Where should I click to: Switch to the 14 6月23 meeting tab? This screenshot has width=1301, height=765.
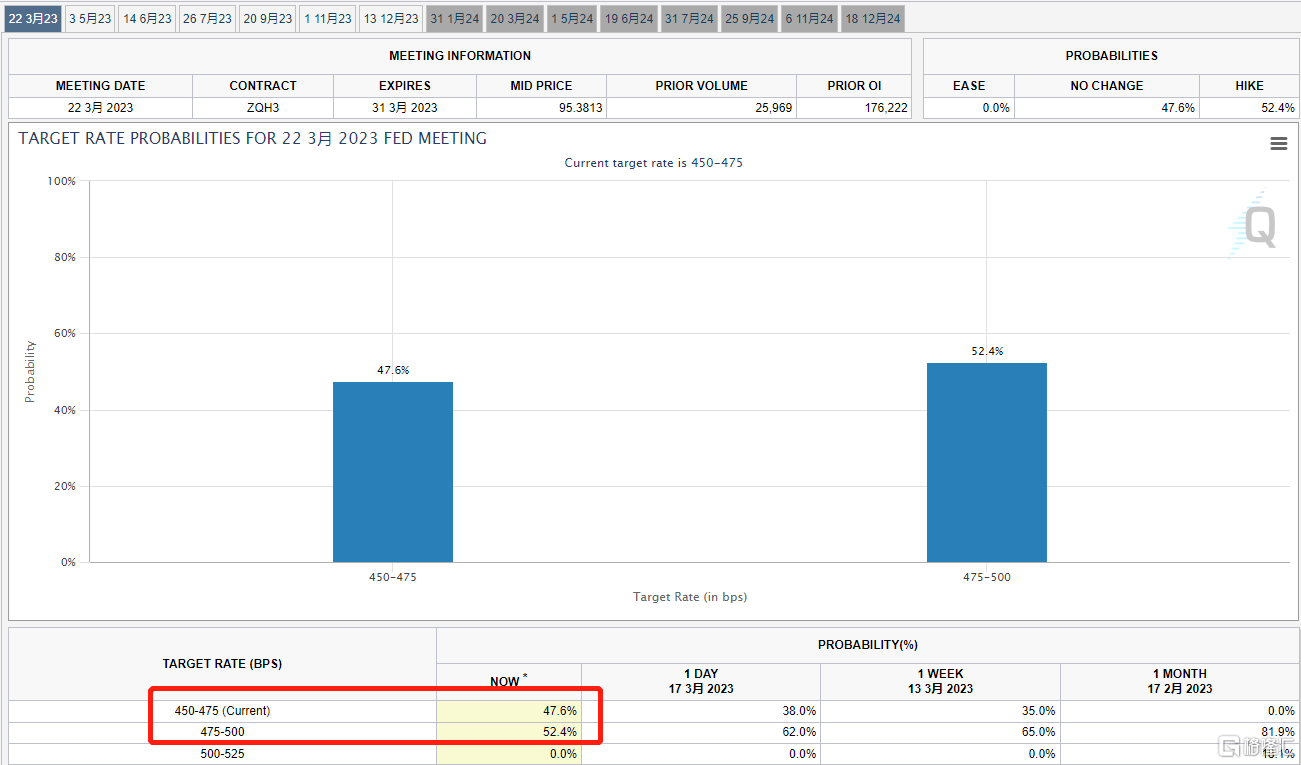tap(147, 18)
